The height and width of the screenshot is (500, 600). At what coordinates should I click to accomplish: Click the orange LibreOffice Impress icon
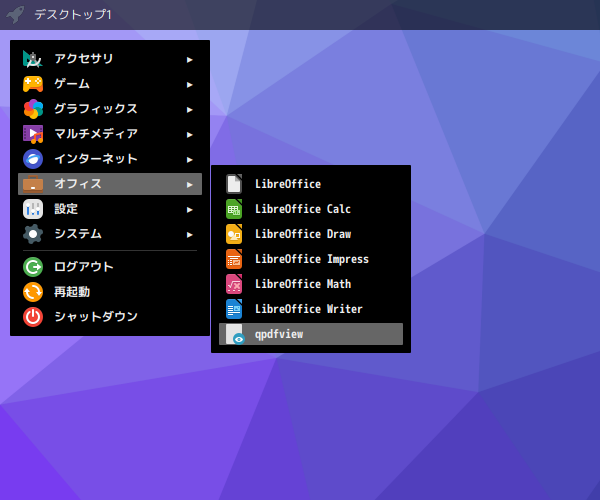[x=234, y=259]
